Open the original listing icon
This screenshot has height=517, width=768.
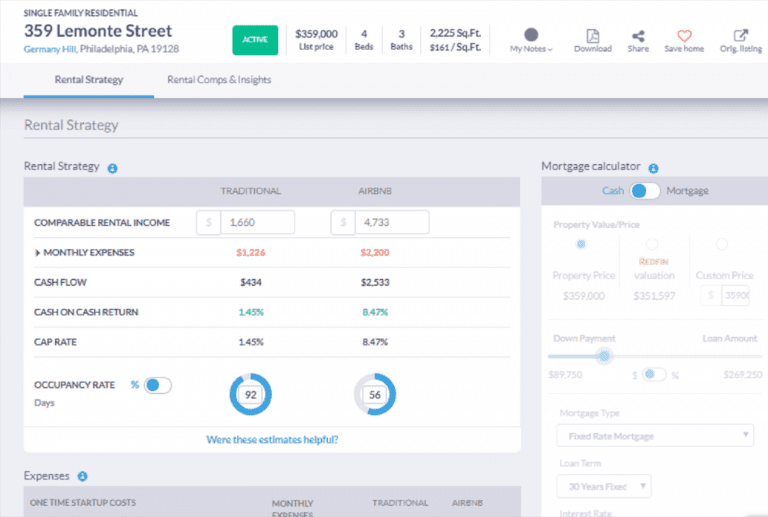pyautogui.click(x=741, y=35)
